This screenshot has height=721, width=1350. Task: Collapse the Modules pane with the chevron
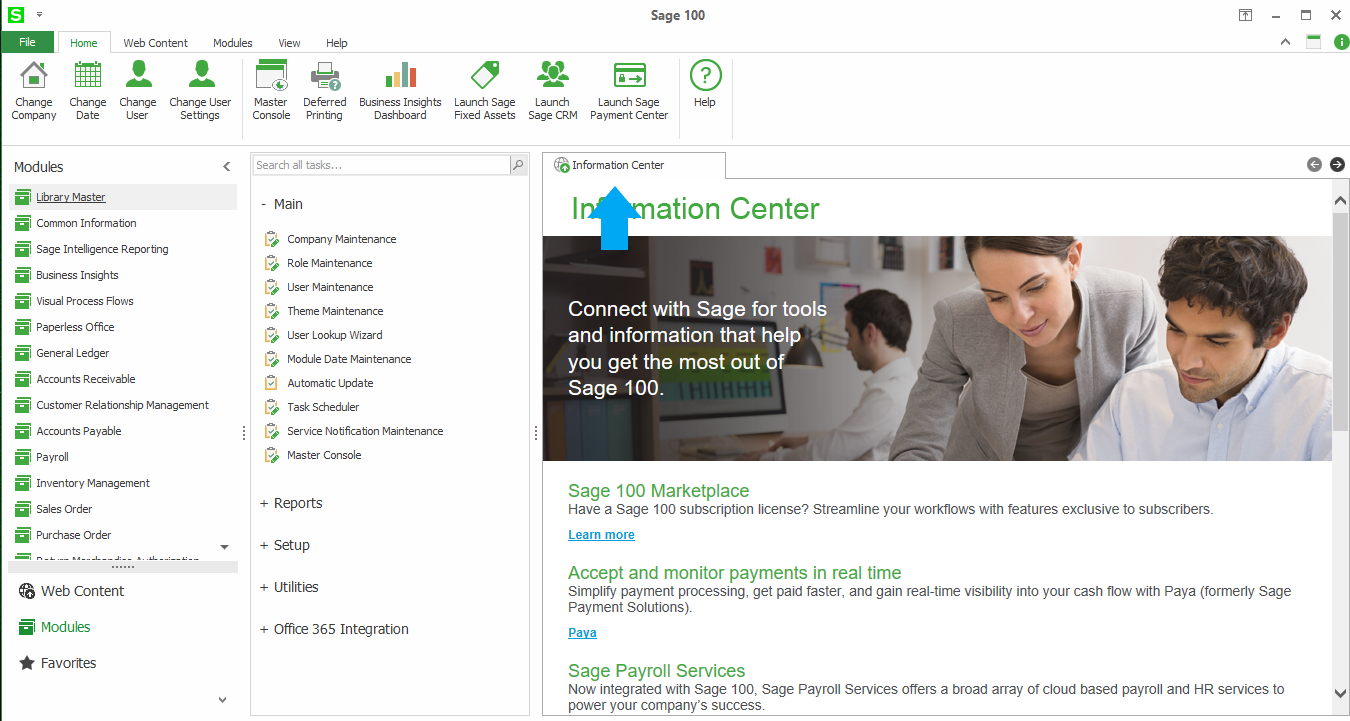click(227, 167)
